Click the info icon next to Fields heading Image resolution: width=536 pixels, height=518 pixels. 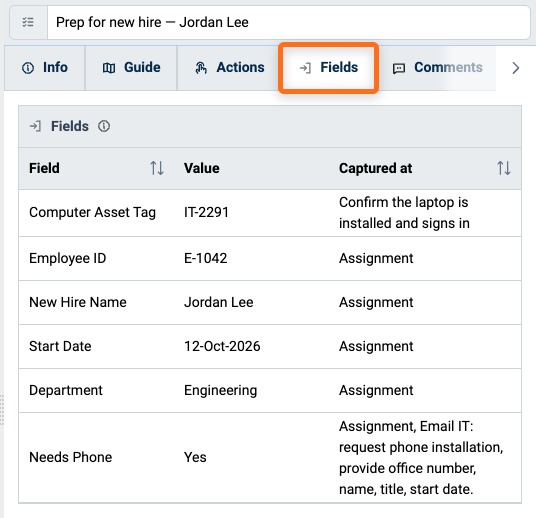pyautogui.click(x=104, y=126)
